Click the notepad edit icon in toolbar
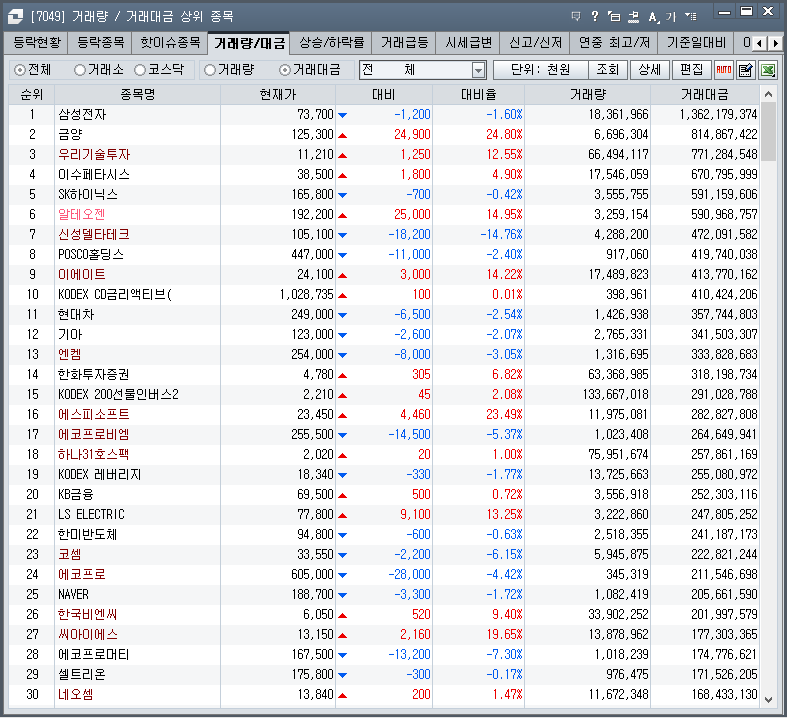The image size is (787, 718). pyautogui.click(x=746, y=70)
